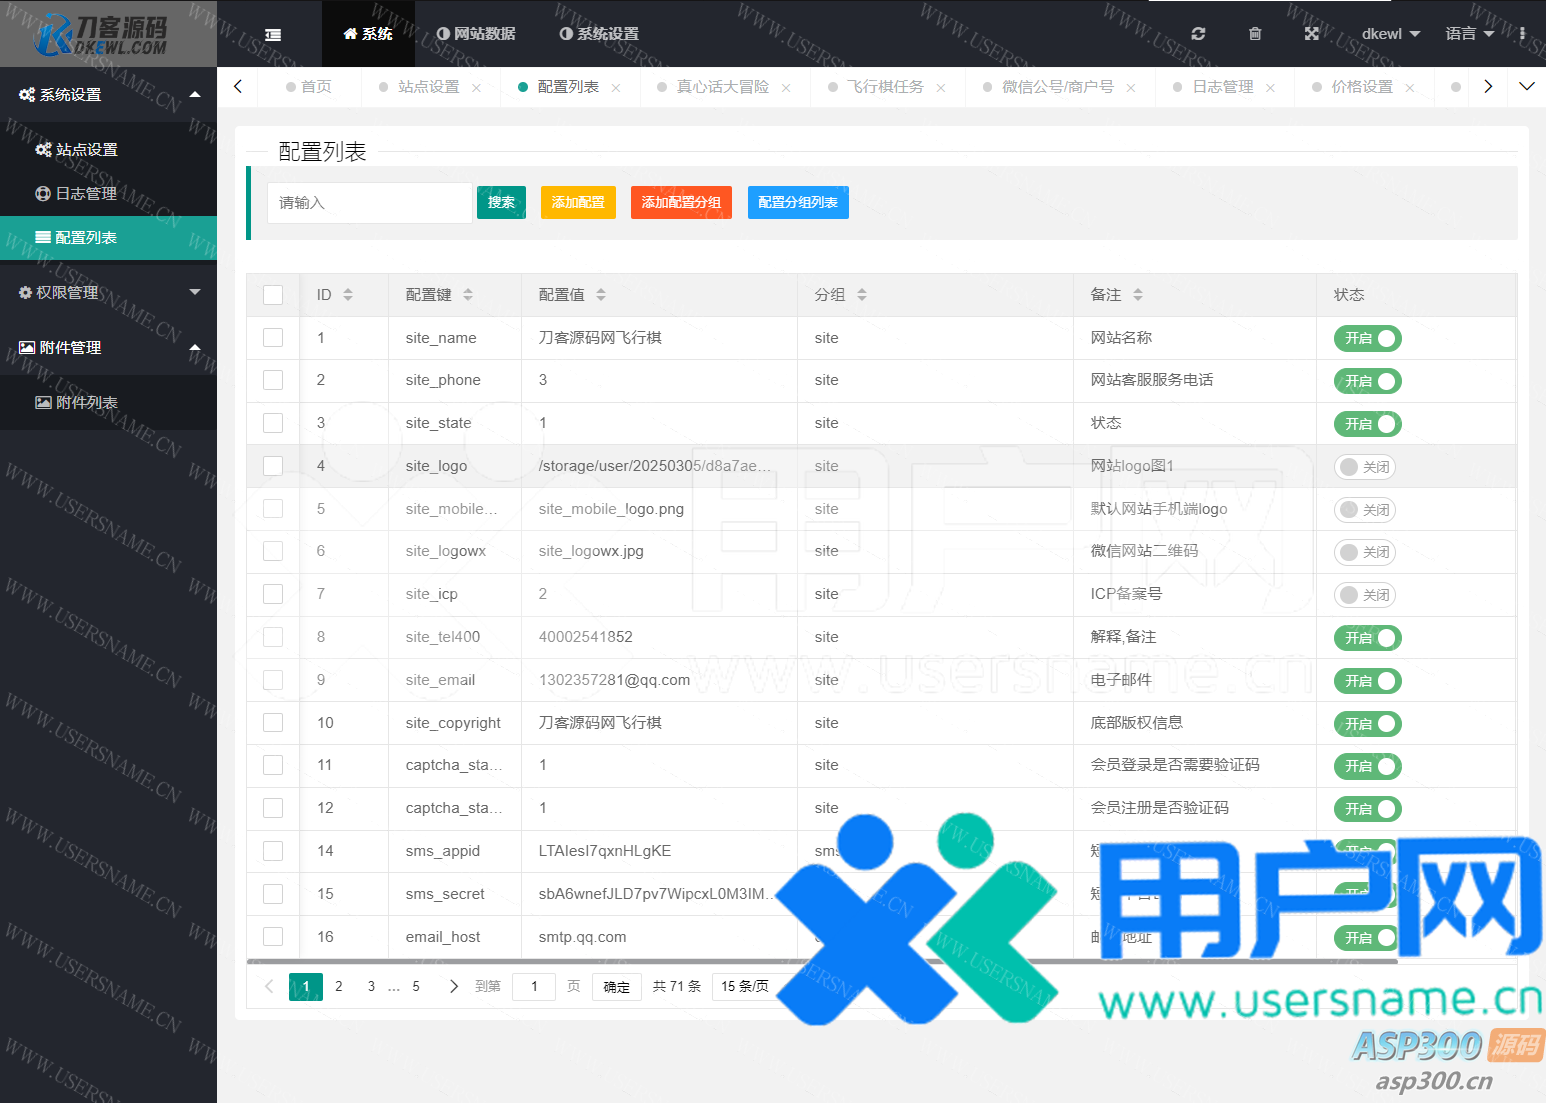Switch to the 网站数据 top menu
The height and width of the screenshot is (1103, 1546).
tap(476, 34)
